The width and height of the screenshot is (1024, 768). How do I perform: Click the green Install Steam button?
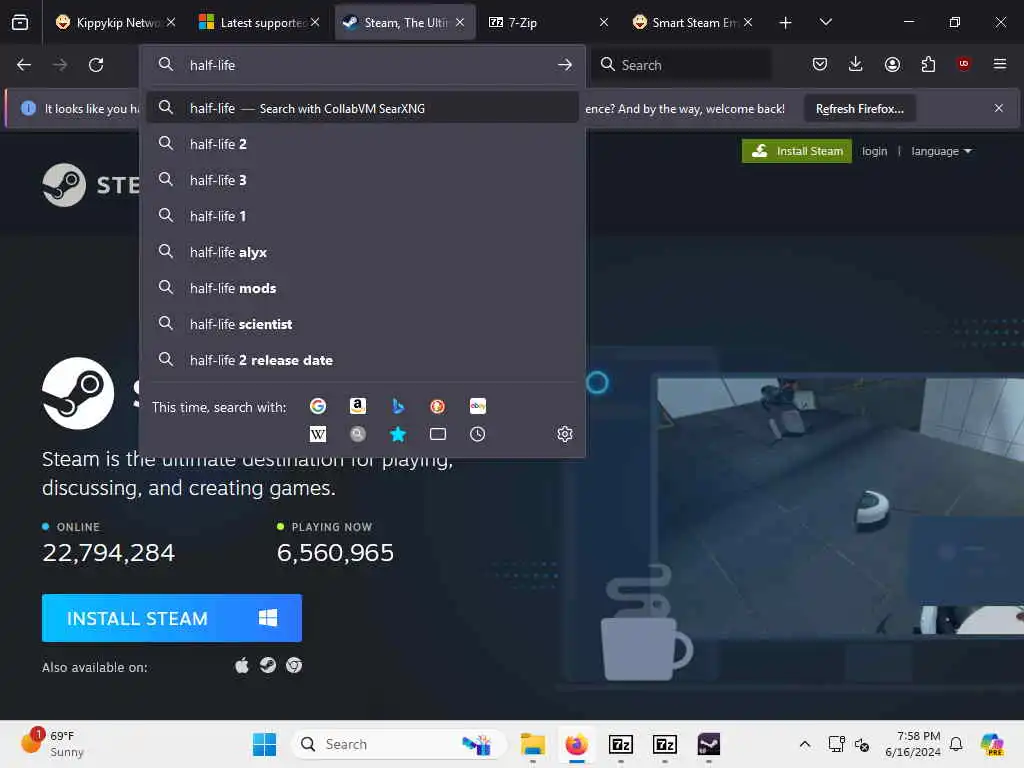(797, 151)
